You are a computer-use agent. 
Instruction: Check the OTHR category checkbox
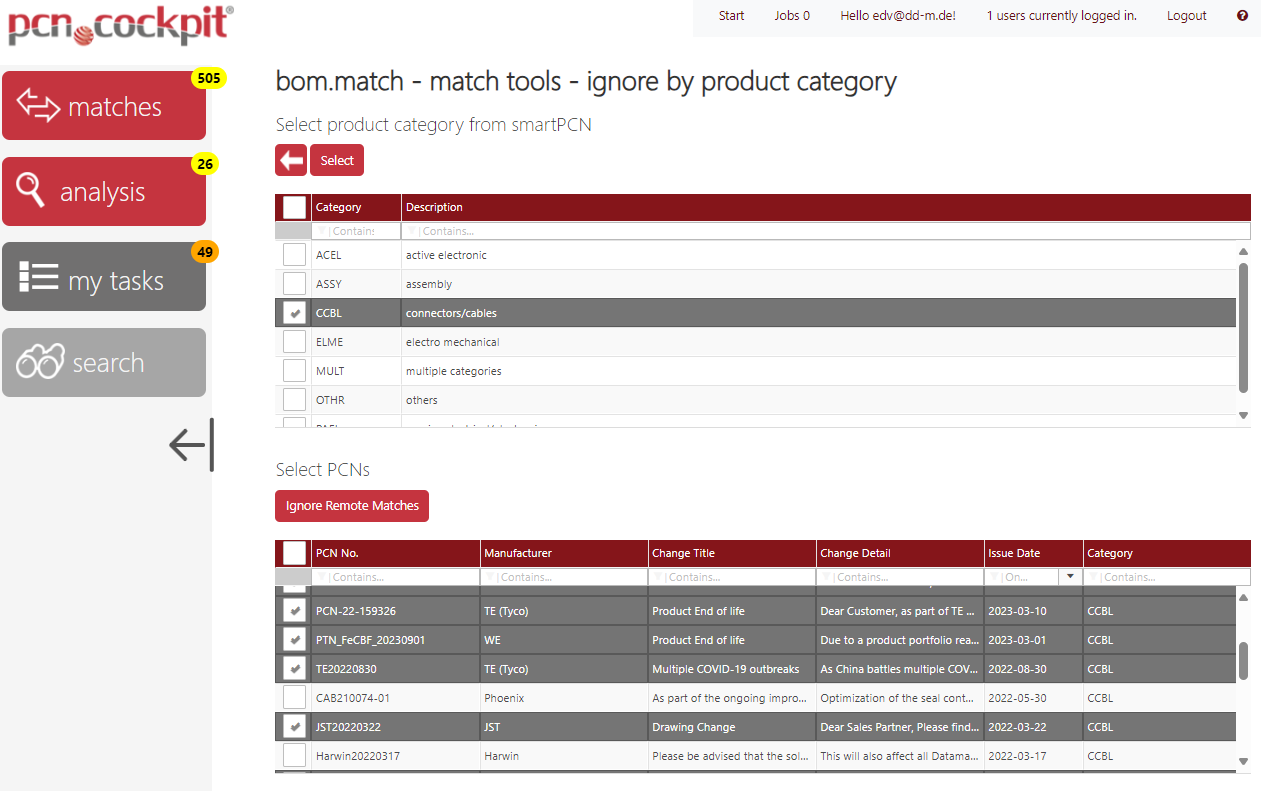tap(294, 400)
